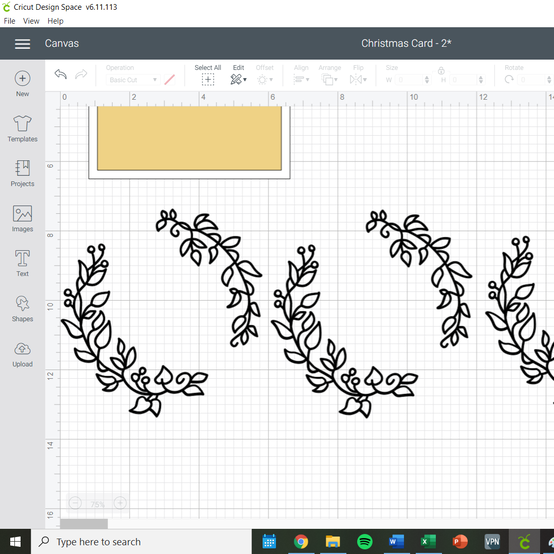
Task: Open the Flip dropdown
Action: click(358, 79)
